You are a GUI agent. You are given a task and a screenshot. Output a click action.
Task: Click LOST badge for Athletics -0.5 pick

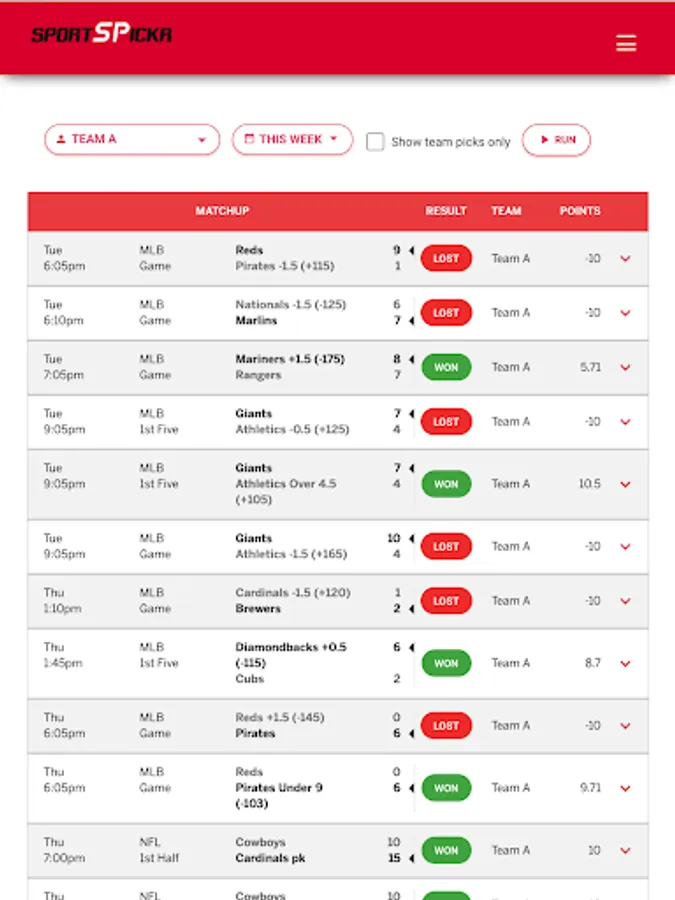446,422
